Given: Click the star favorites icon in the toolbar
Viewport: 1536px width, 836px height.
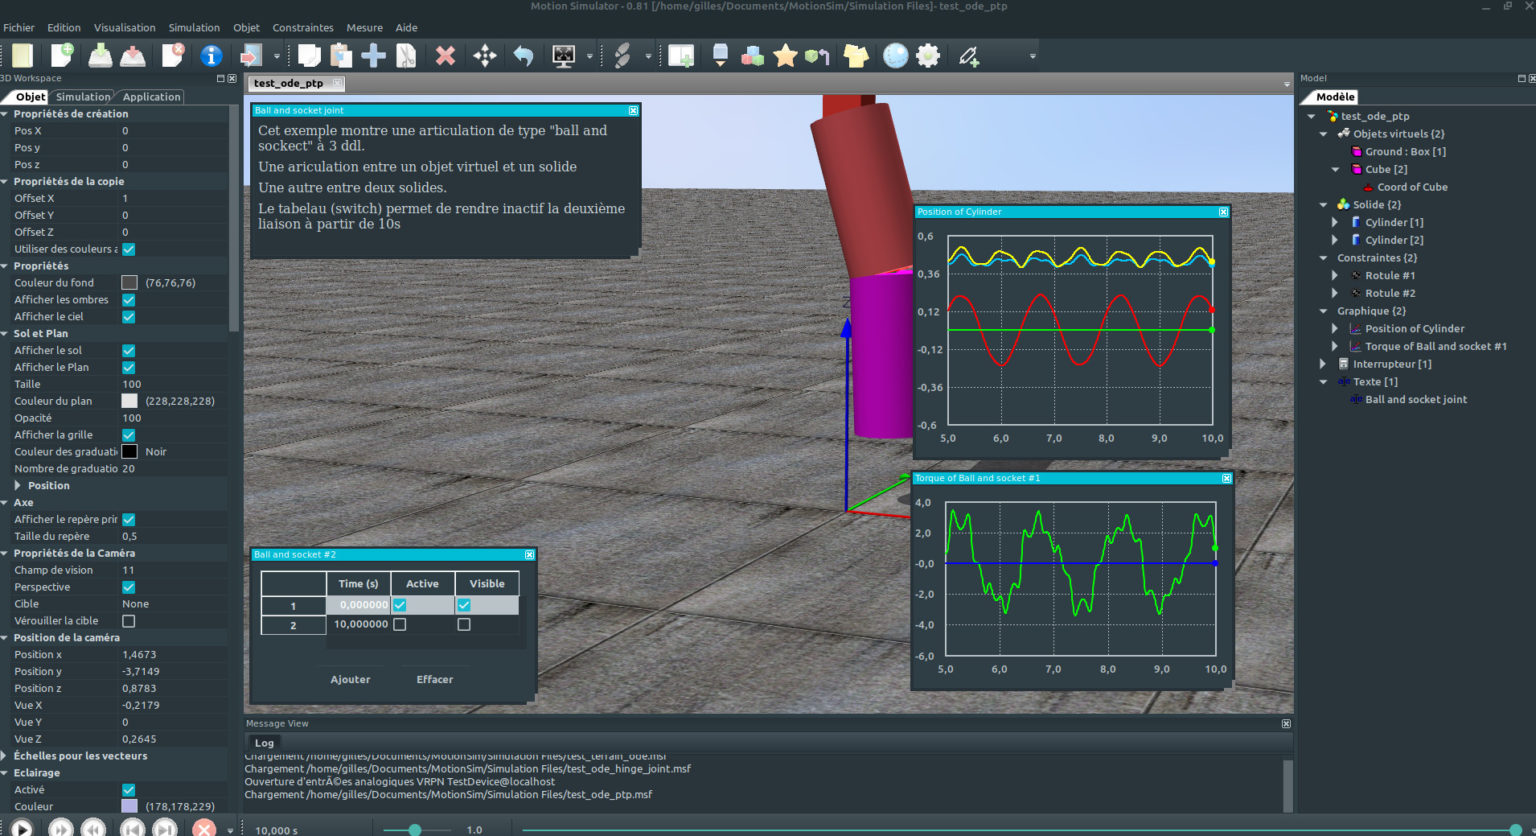Looking at the screenshot, I should tap(786, 56).
